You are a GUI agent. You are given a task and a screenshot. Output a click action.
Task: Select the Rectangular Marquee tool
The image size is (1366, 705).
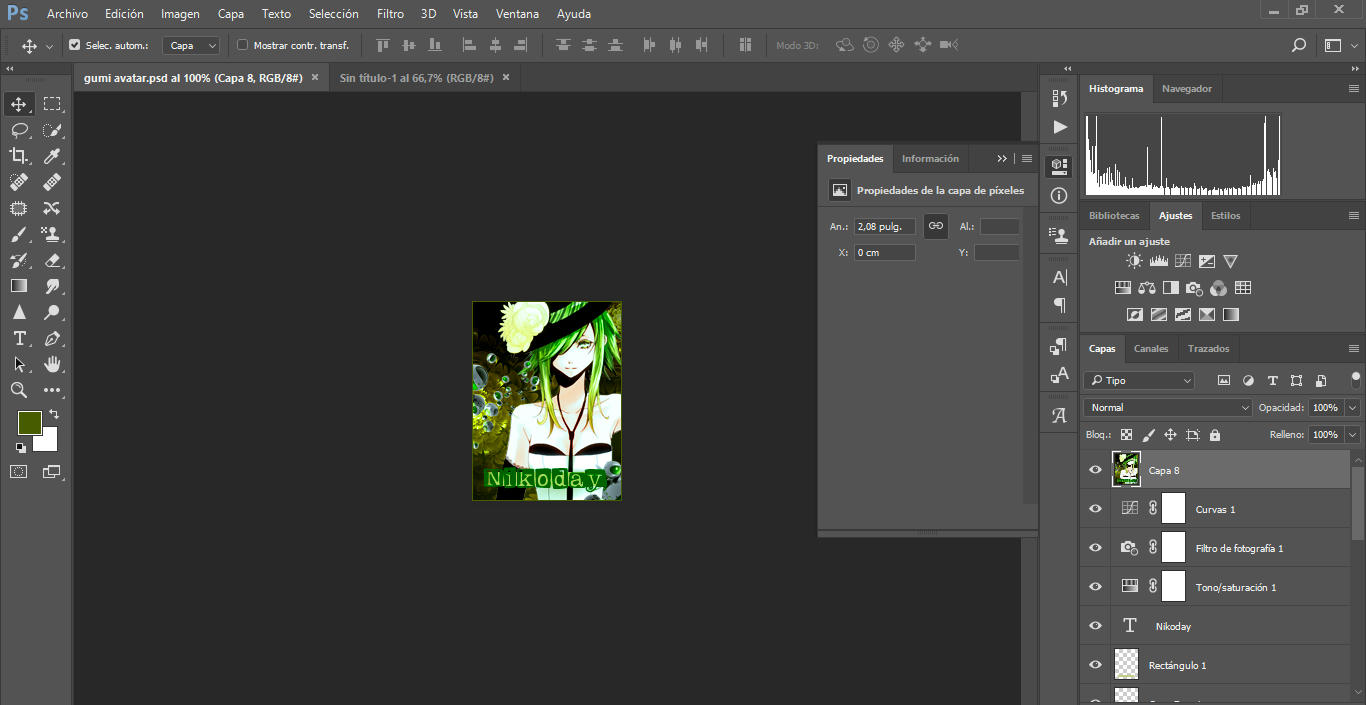(x=52, y=104)
